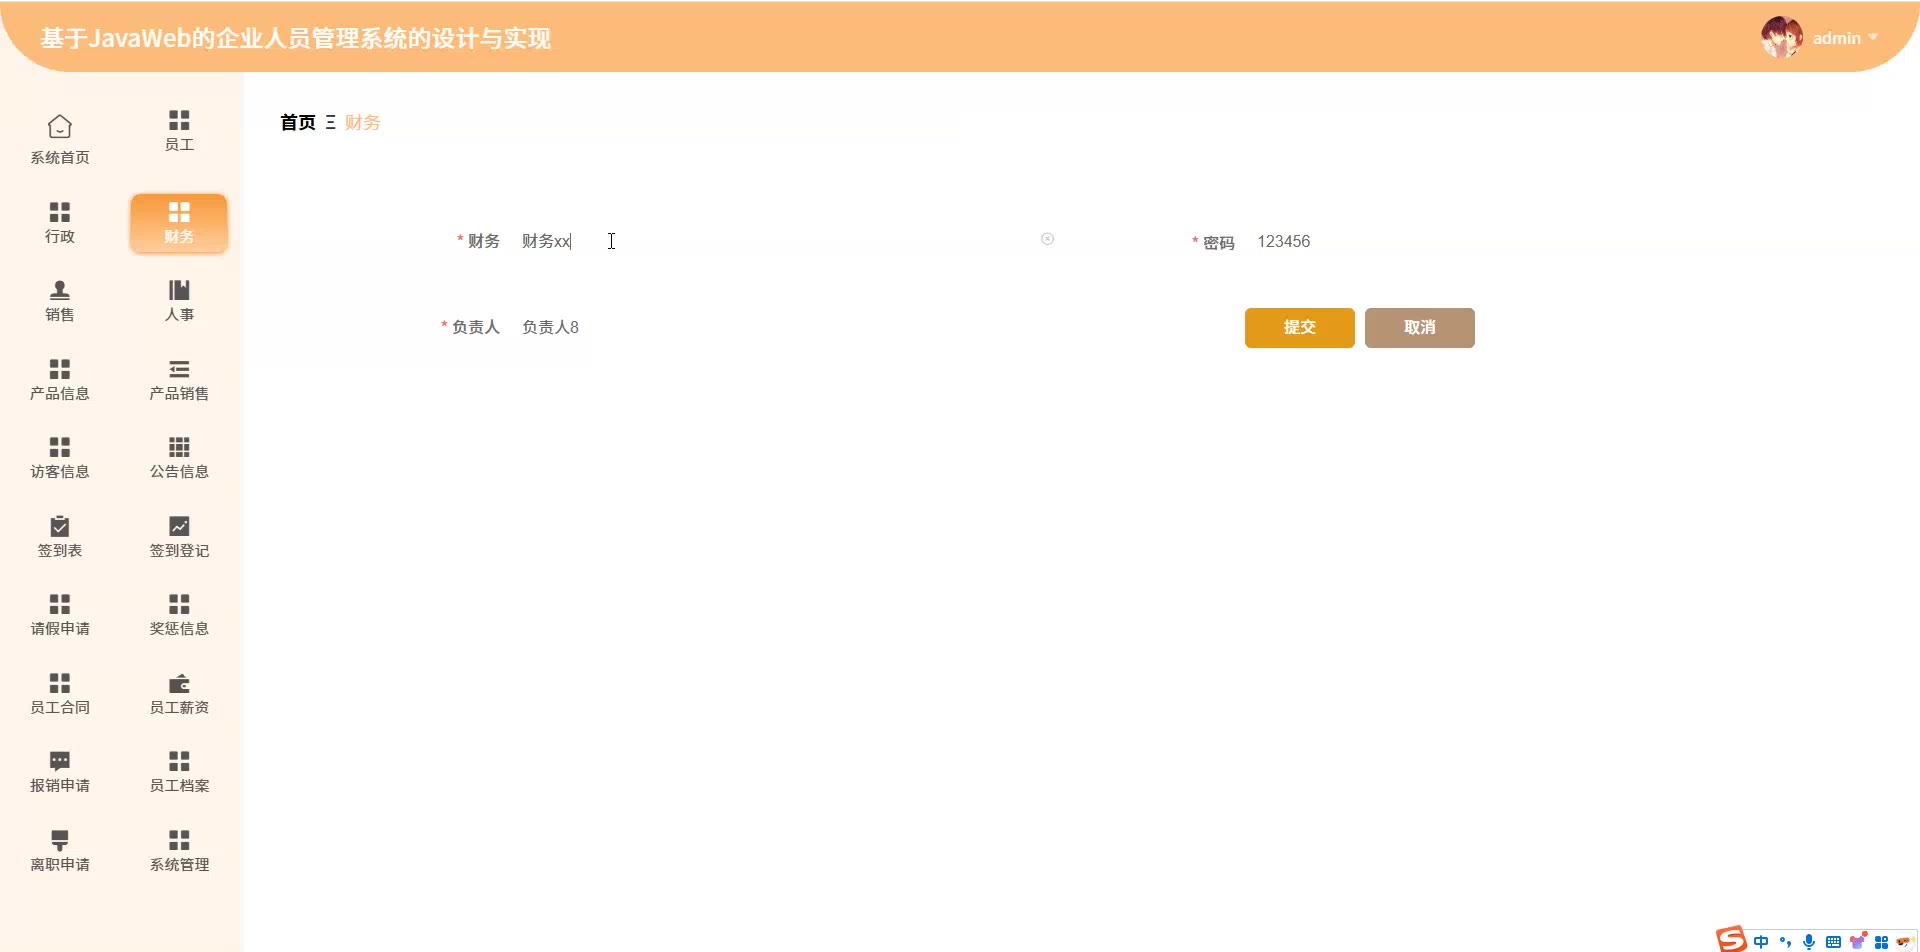Open 报销申请 reimbursement requests
Screen dimensions: 1920x952
point(60,772)
